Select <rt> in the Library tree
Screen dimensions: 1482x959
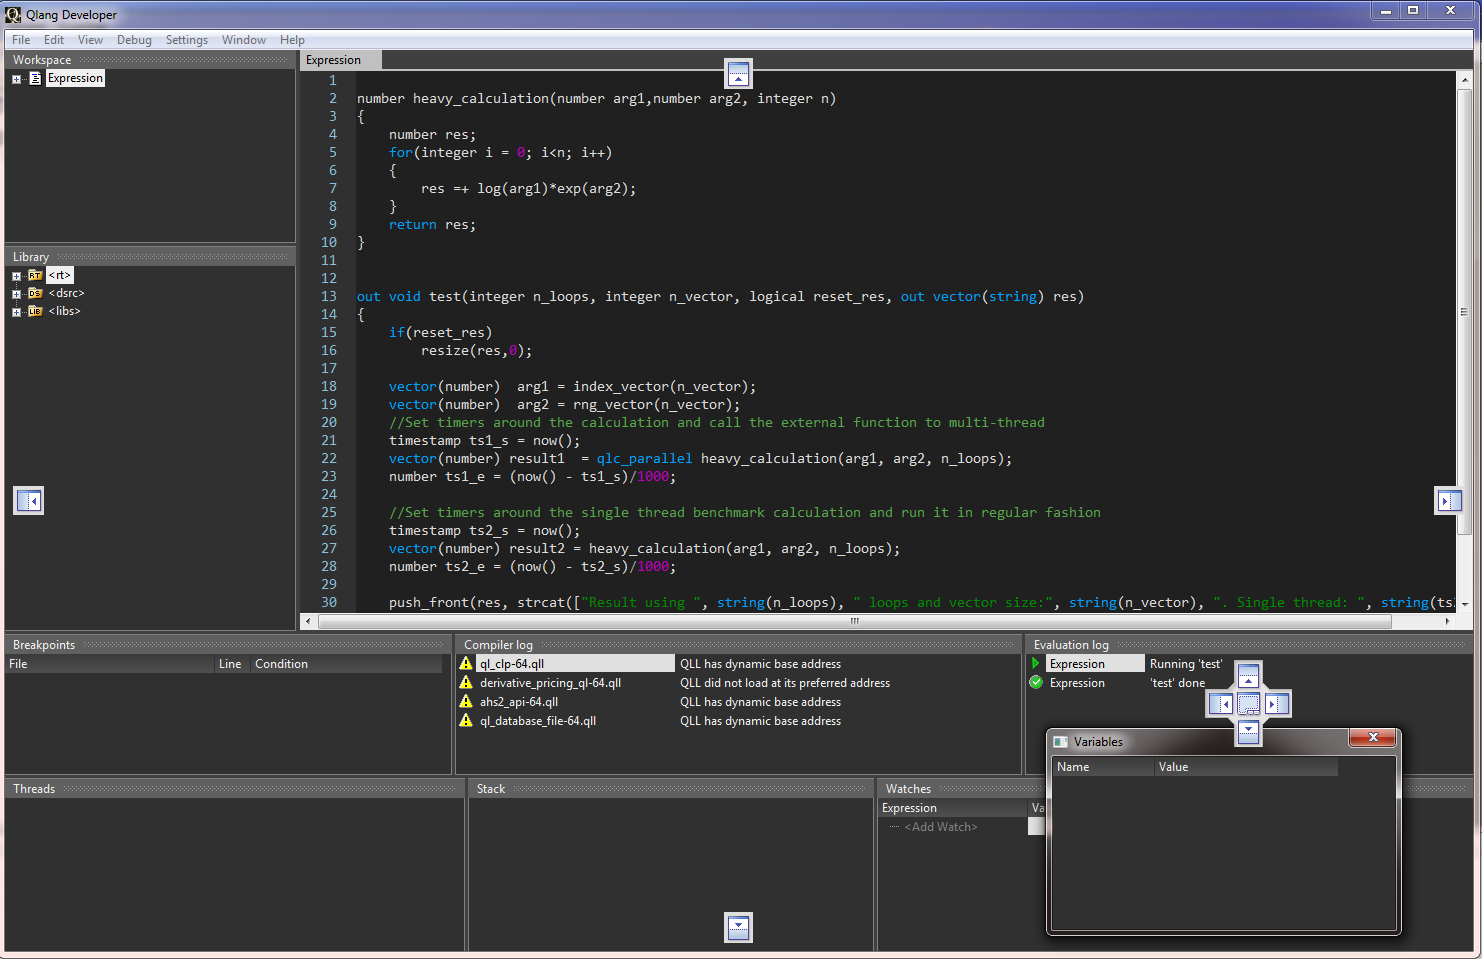60,275
